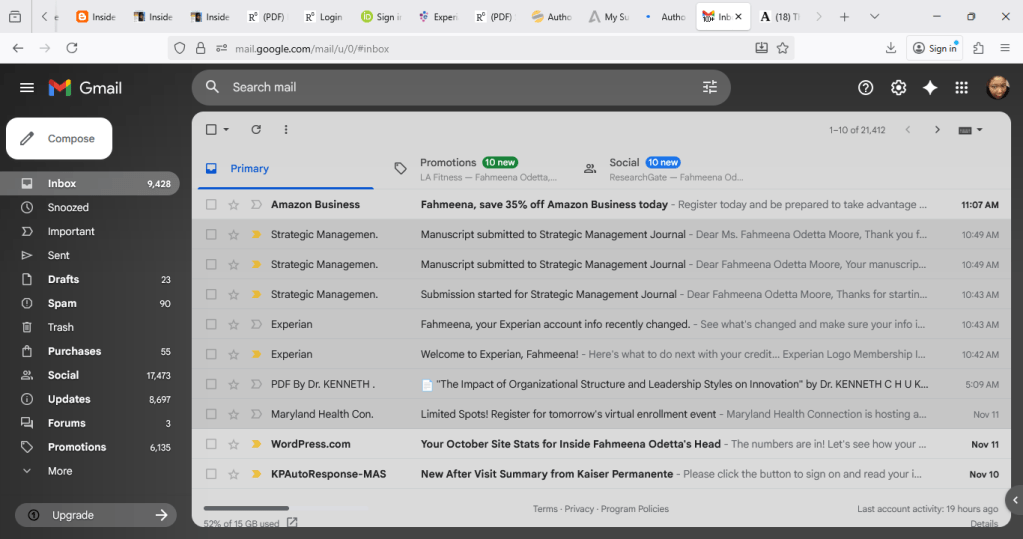Check the select-all checkbox above the mail list

click(211, 129)
